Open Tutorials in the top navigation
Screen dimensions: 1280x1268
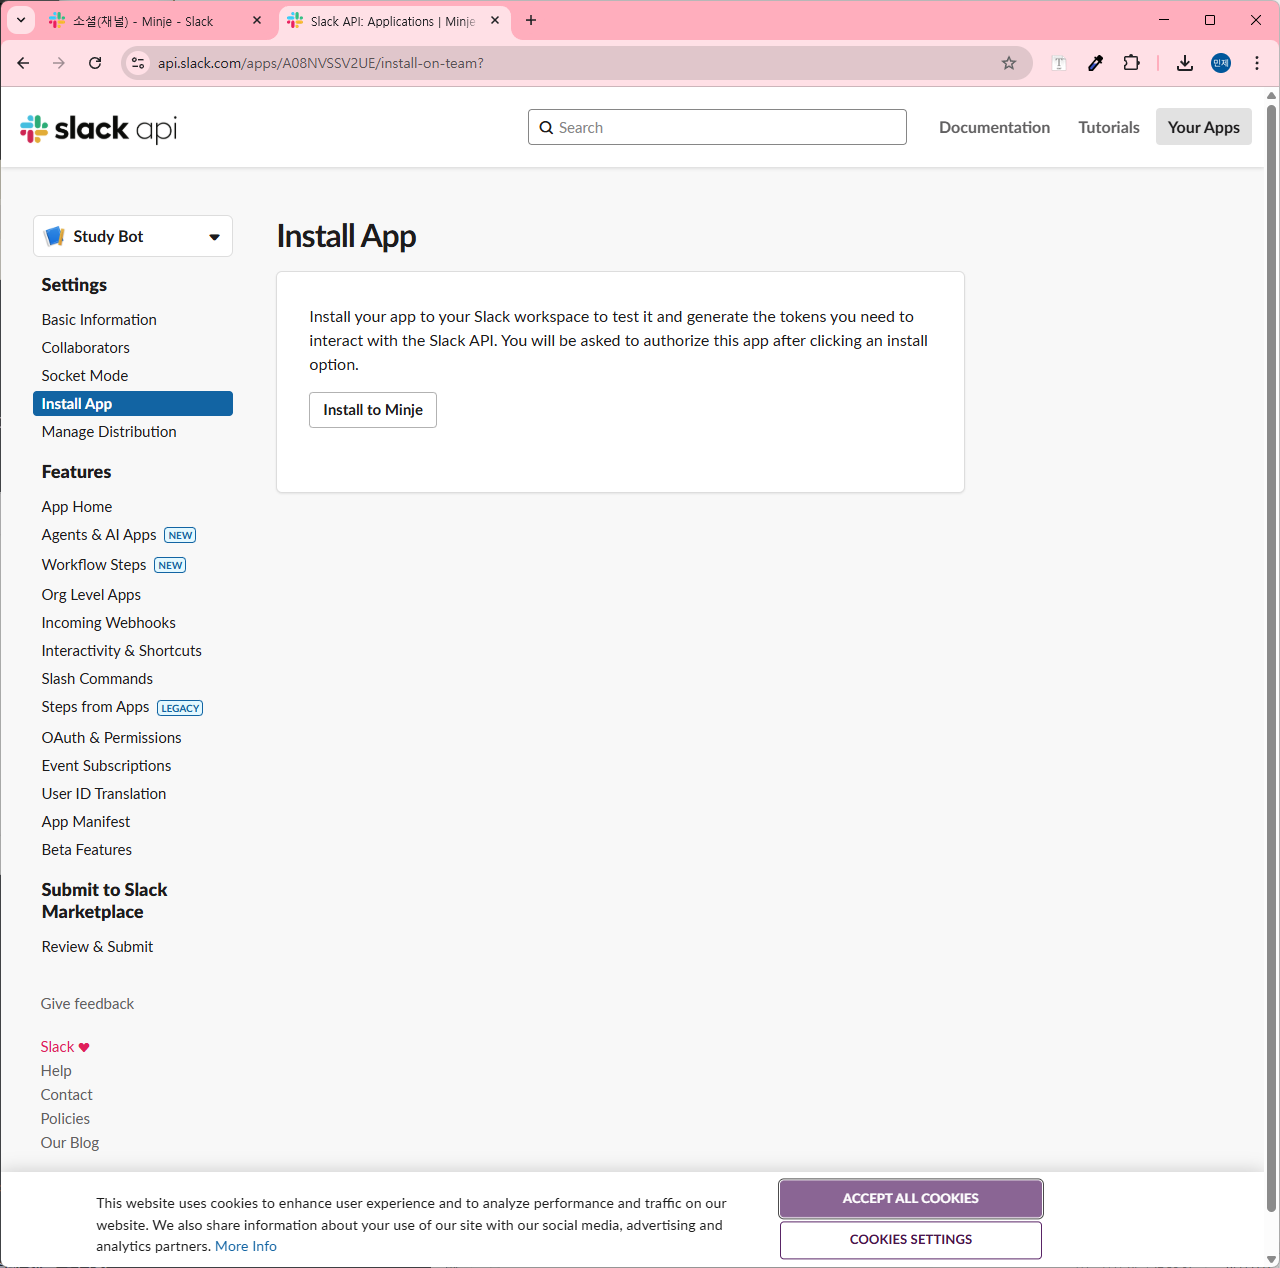coord(1109,127)
